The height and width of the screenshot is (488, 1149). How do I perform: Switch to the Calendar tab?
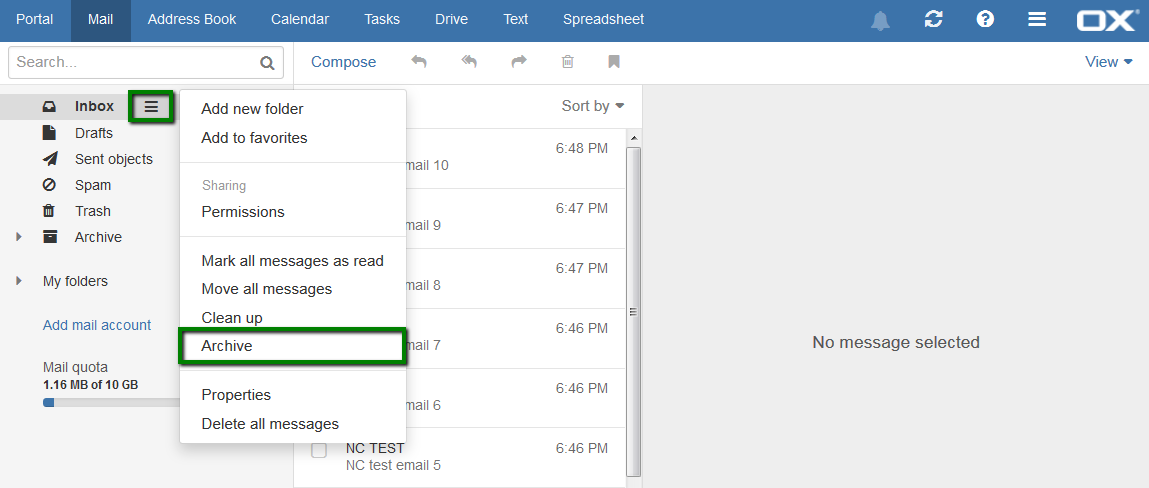pos(300,20)
